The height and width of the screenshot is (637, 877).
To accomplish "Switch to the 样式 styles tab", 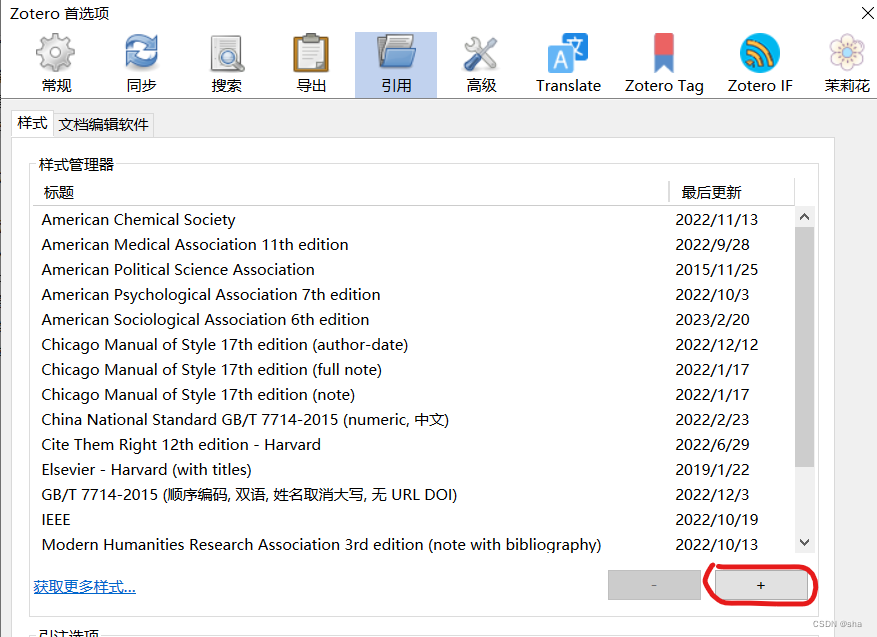I will click(32, 123).
